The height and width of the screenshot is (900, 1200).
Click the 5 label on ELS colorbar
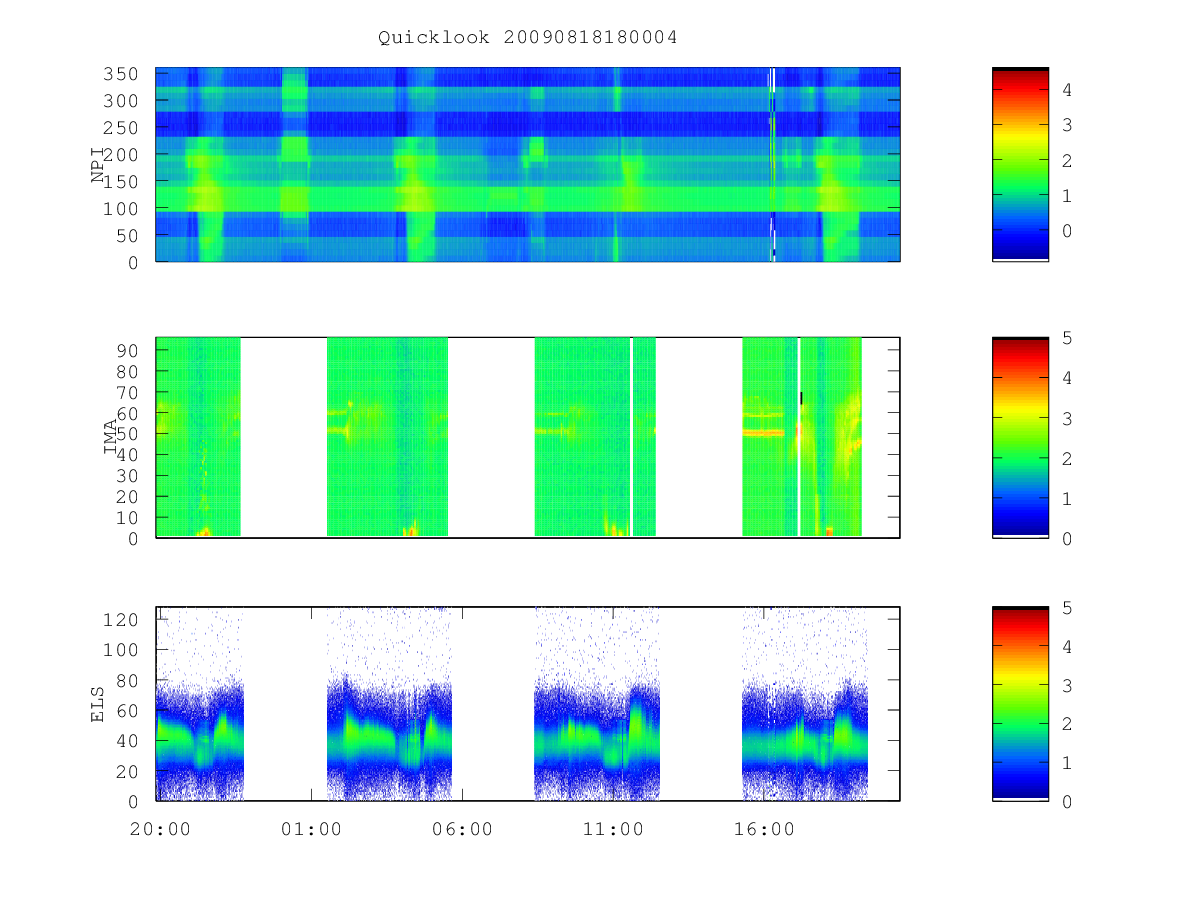point(1068,608)
